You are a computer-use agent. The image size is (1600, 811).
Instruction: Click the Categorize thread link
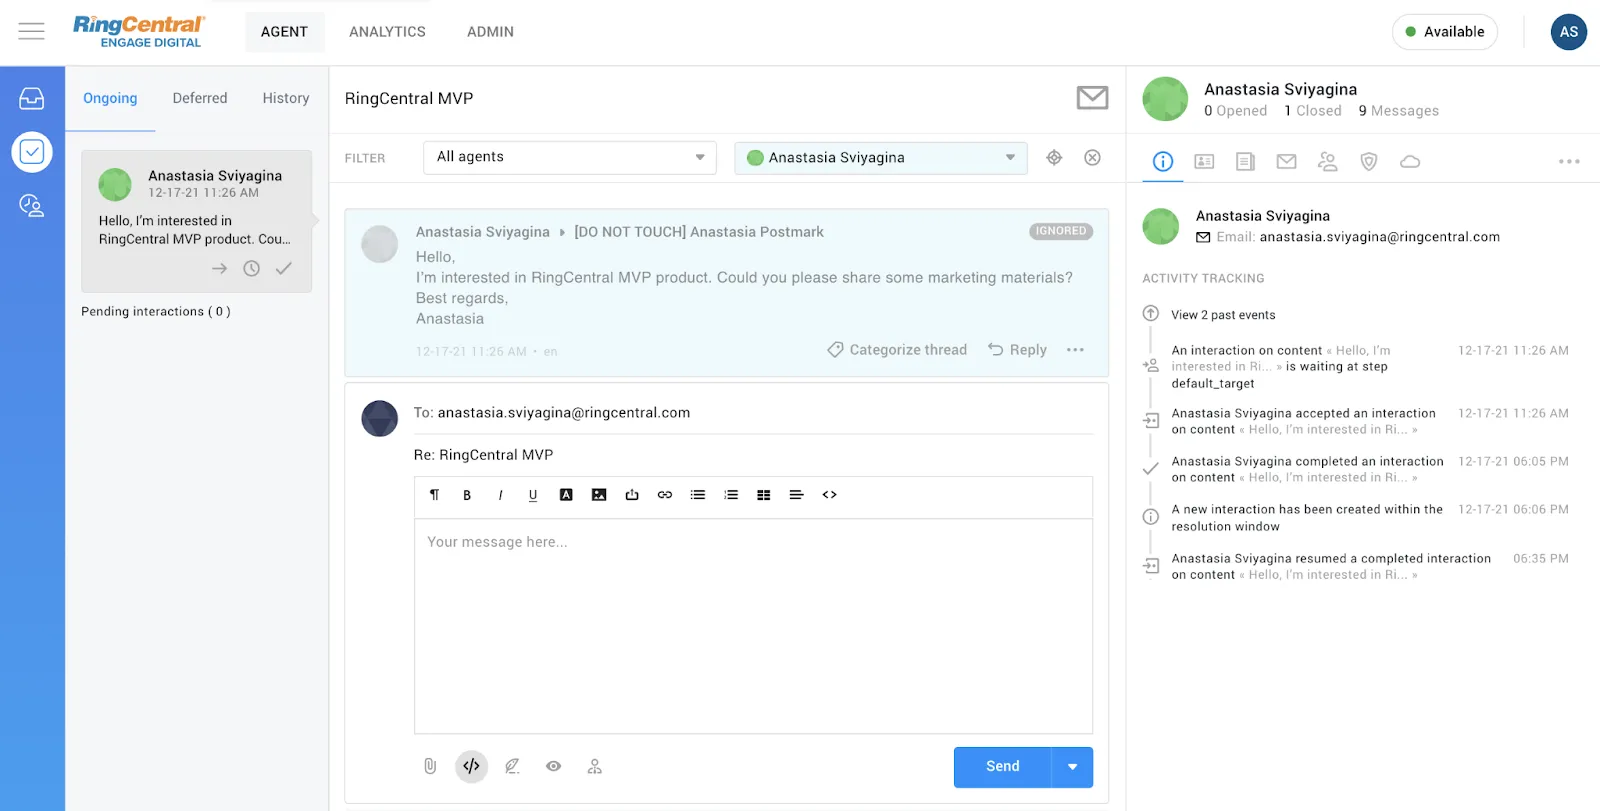(x=897, y=350)
